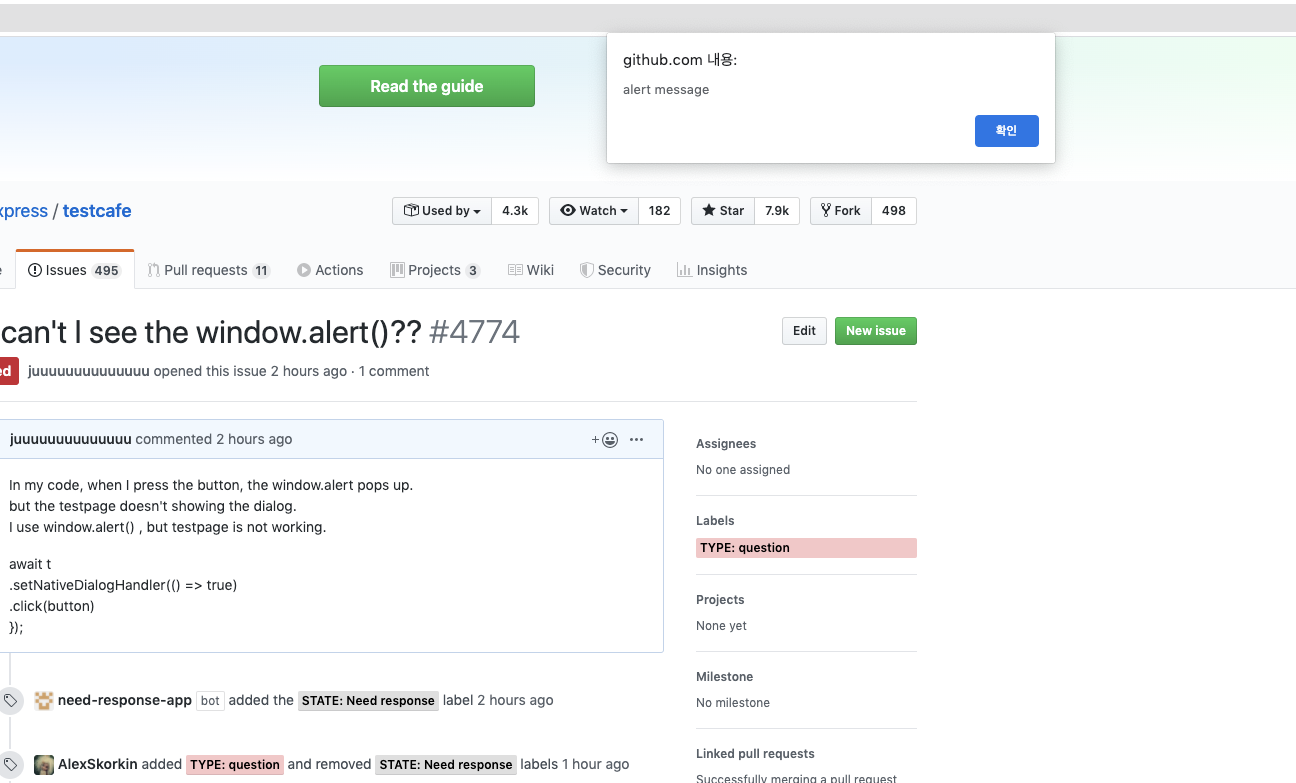Screen dimensions: 1296x783
Task: Dismiss the alert with the 확인 button
Action: pyautogui.click(x=1006, y=130)
